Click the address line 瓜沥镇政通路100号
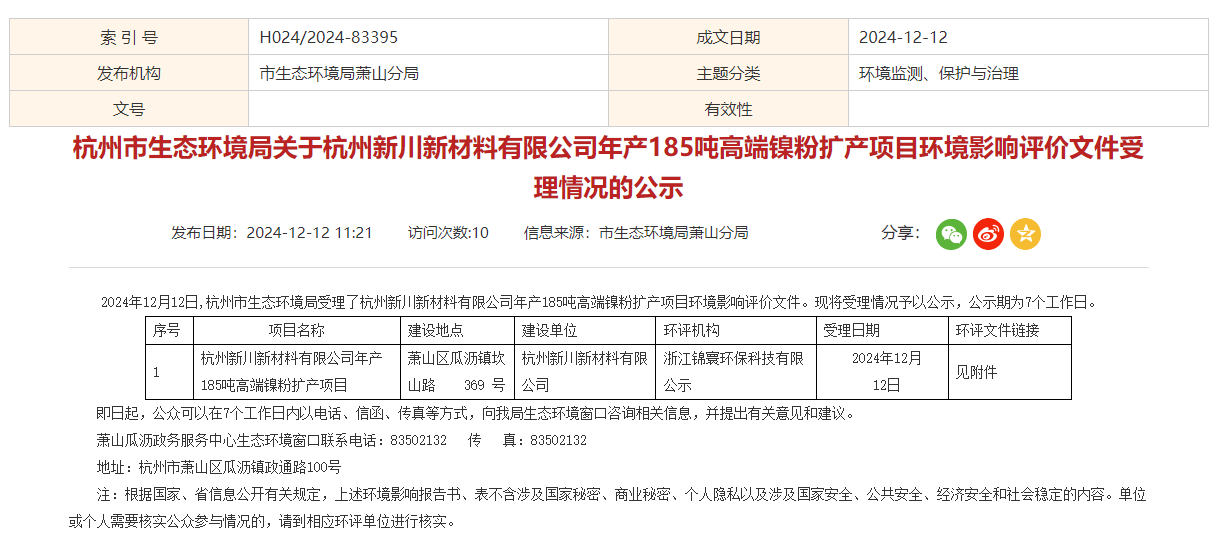Viewport: 1219px width, 533px height. [240, 467]
